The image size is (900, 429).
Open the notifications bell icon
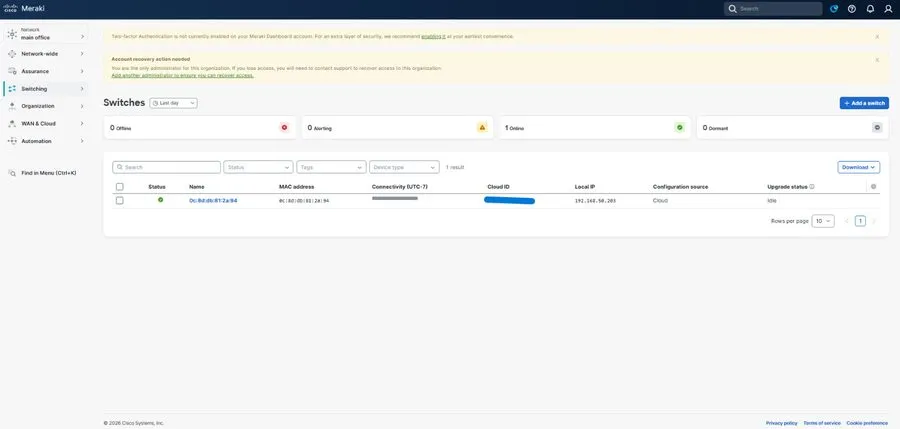click(x=870, y=9)
